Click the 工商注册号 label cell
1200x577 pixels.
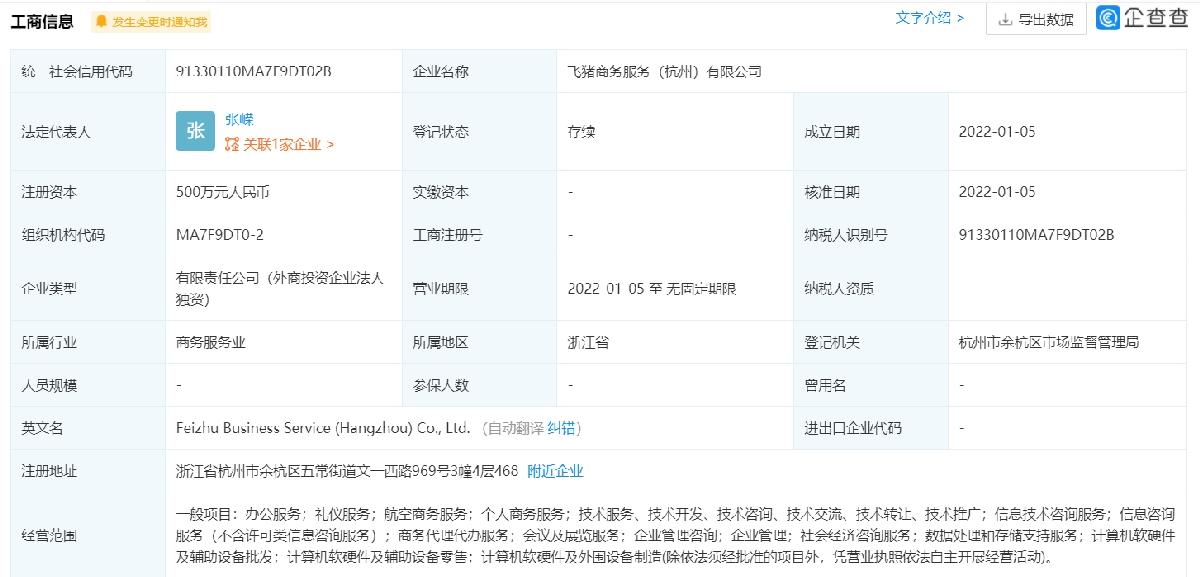tap(479, 235)
